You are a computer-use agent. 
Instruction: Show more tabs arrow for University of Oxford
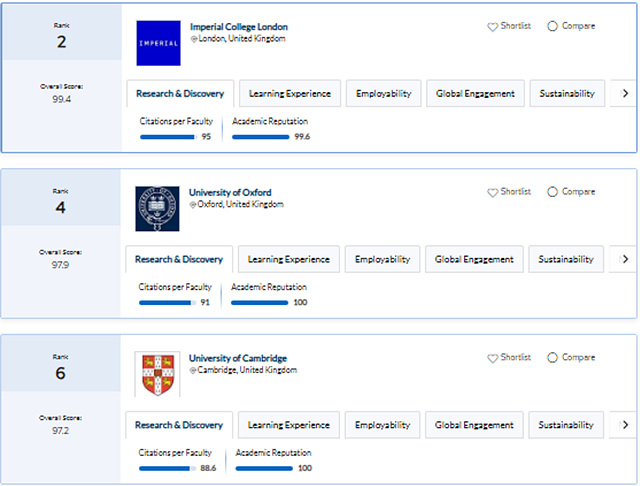624,259
